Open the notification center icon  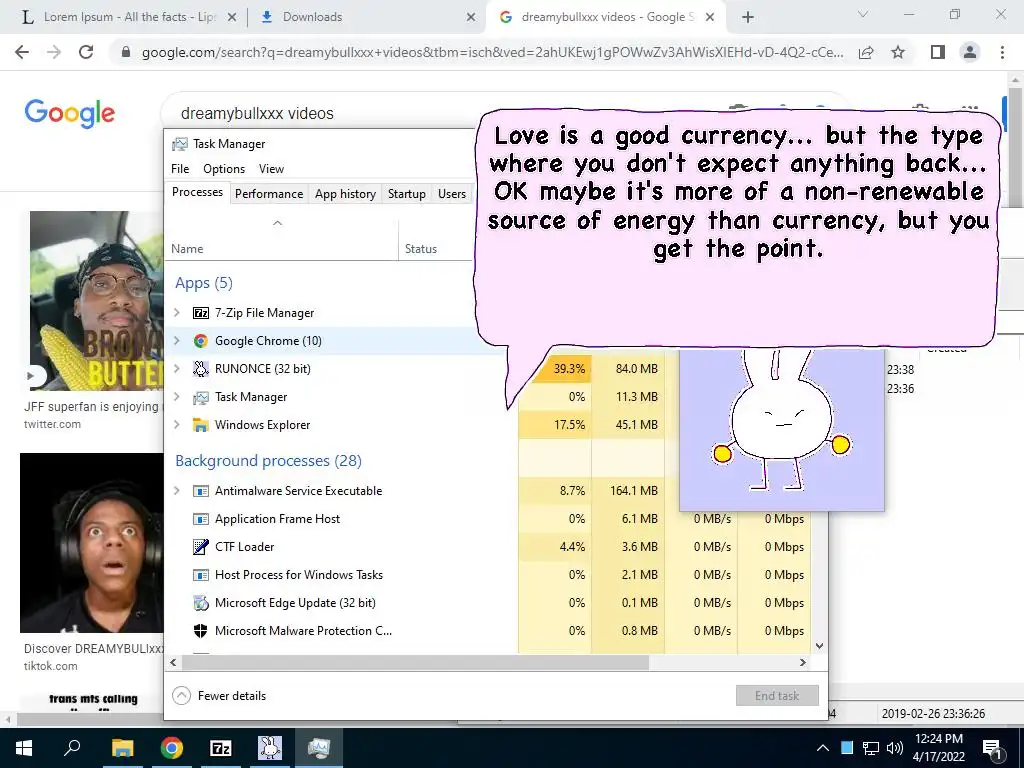click(993, 748)
